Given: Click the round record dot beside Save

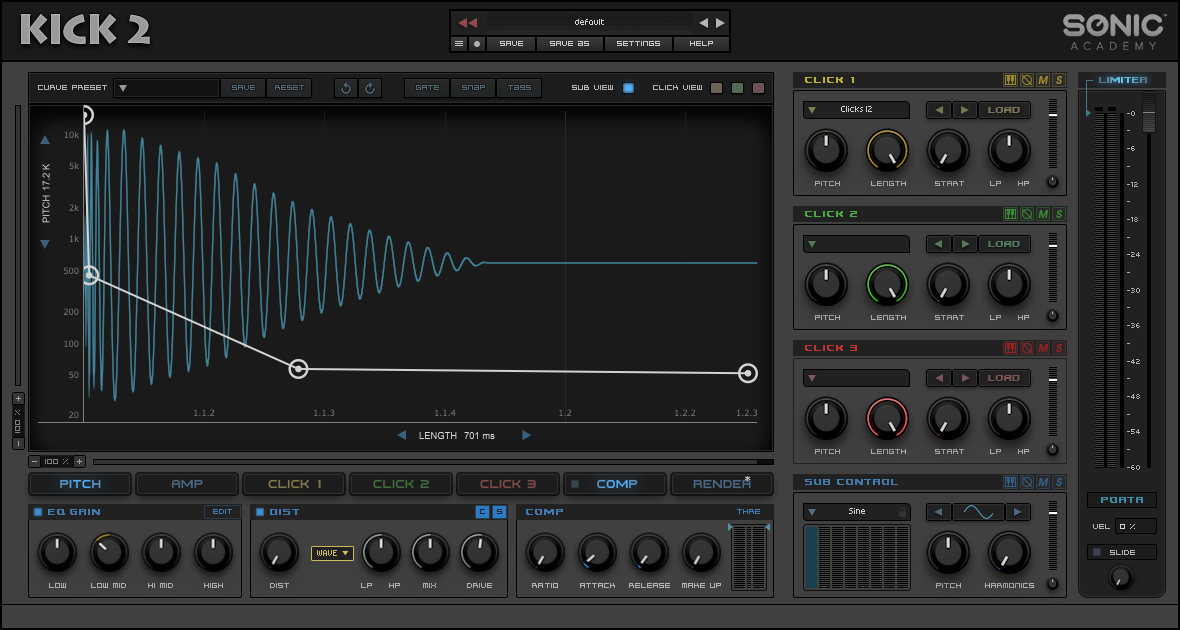Looking at the screenshot, I should (477, 44).
